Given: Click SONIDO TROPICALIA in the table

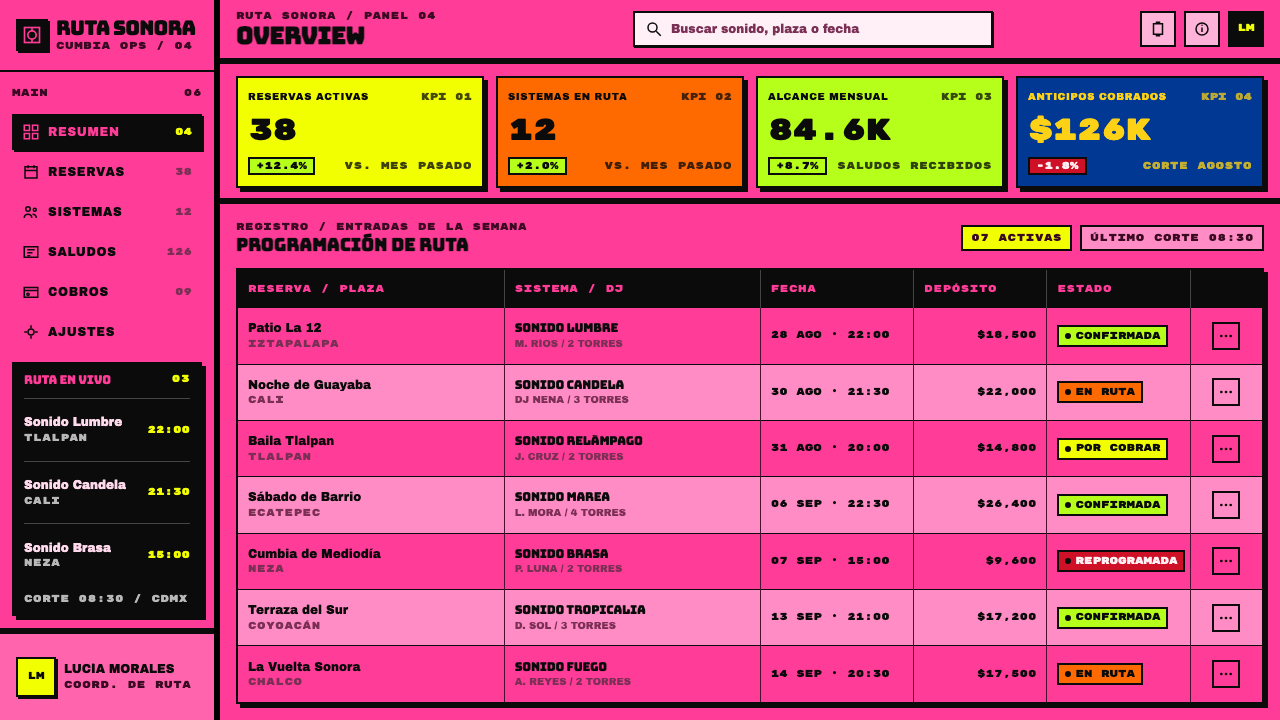Looking at the screenshot, I should (580, 610).
